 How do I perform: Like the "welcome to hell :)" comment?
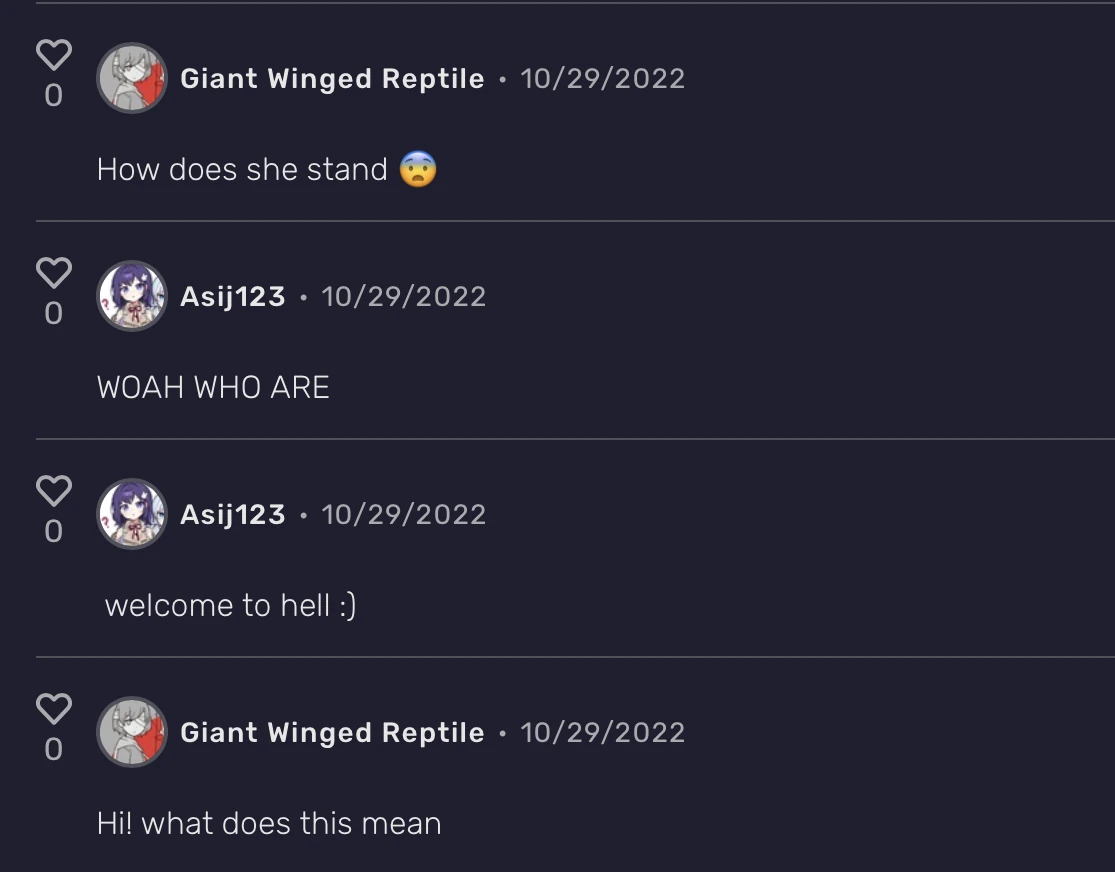pos(54,490)
